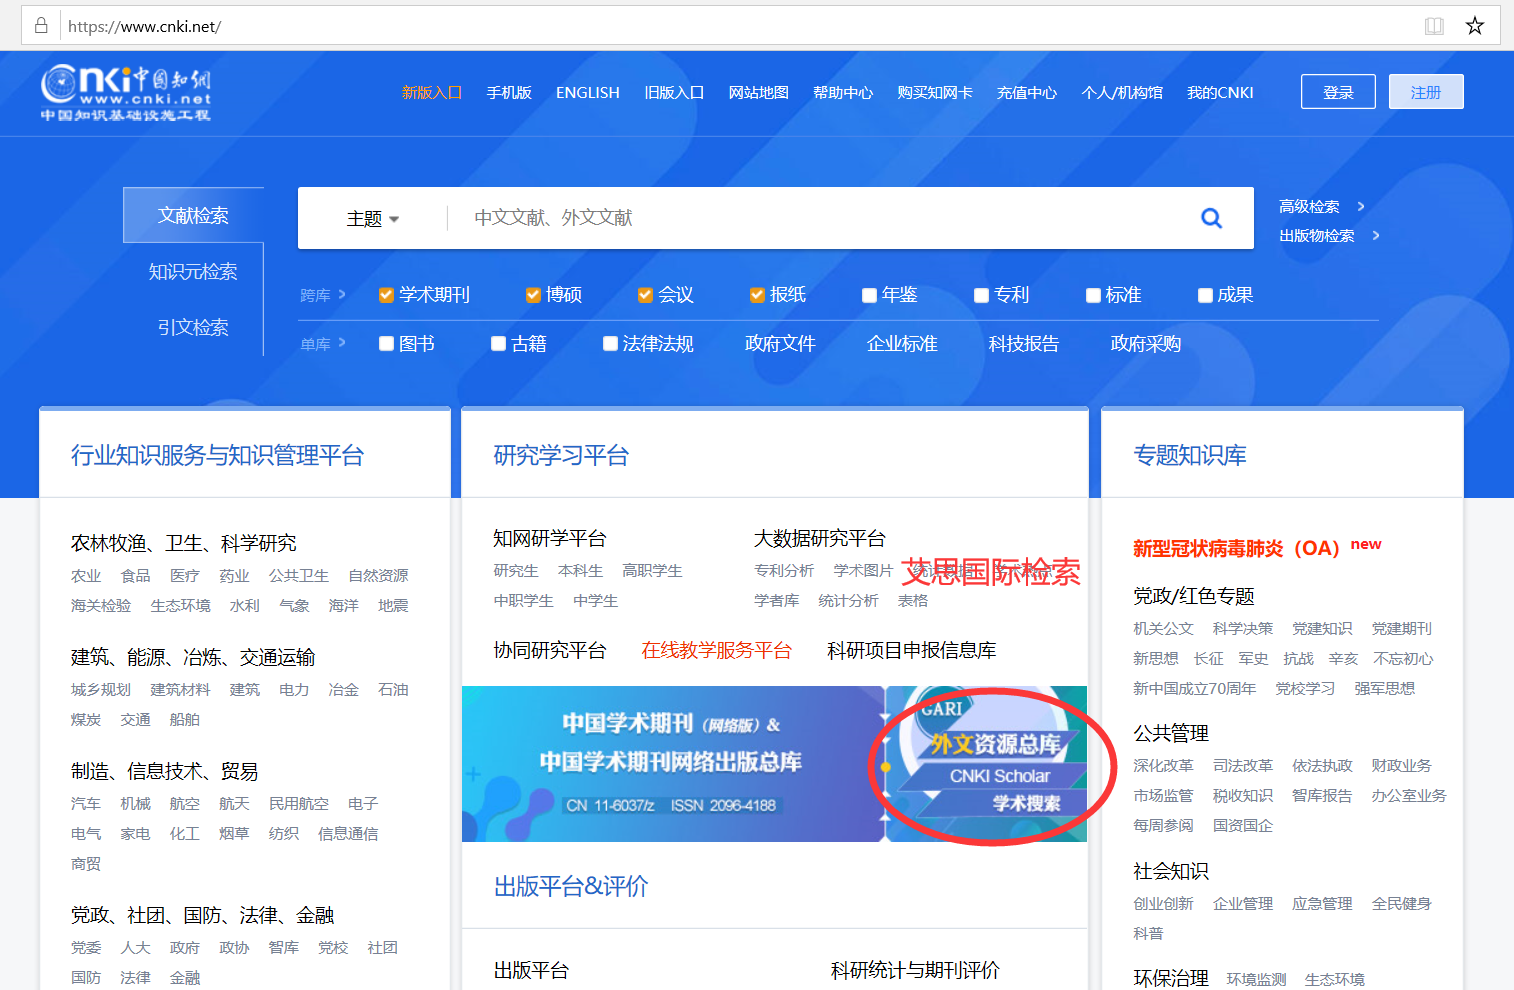
Task: Click the CNKI logo
Action: tap(126, 93)
